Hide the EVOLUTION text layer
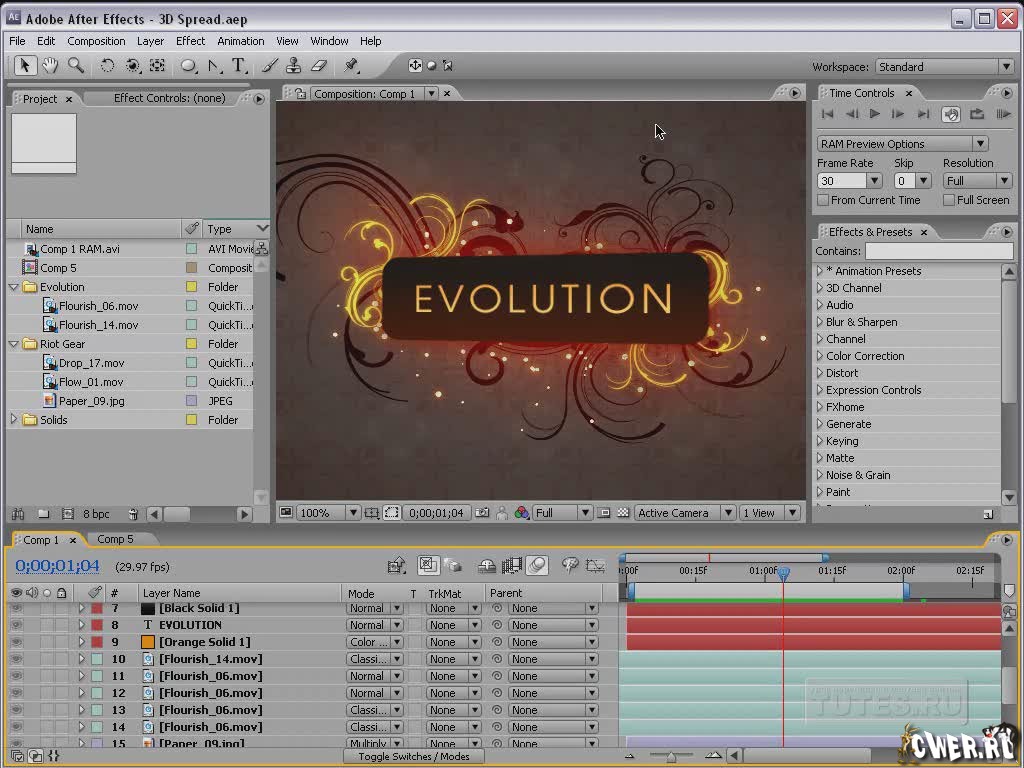Viewport: 1024px width, 768px height. 16,625
